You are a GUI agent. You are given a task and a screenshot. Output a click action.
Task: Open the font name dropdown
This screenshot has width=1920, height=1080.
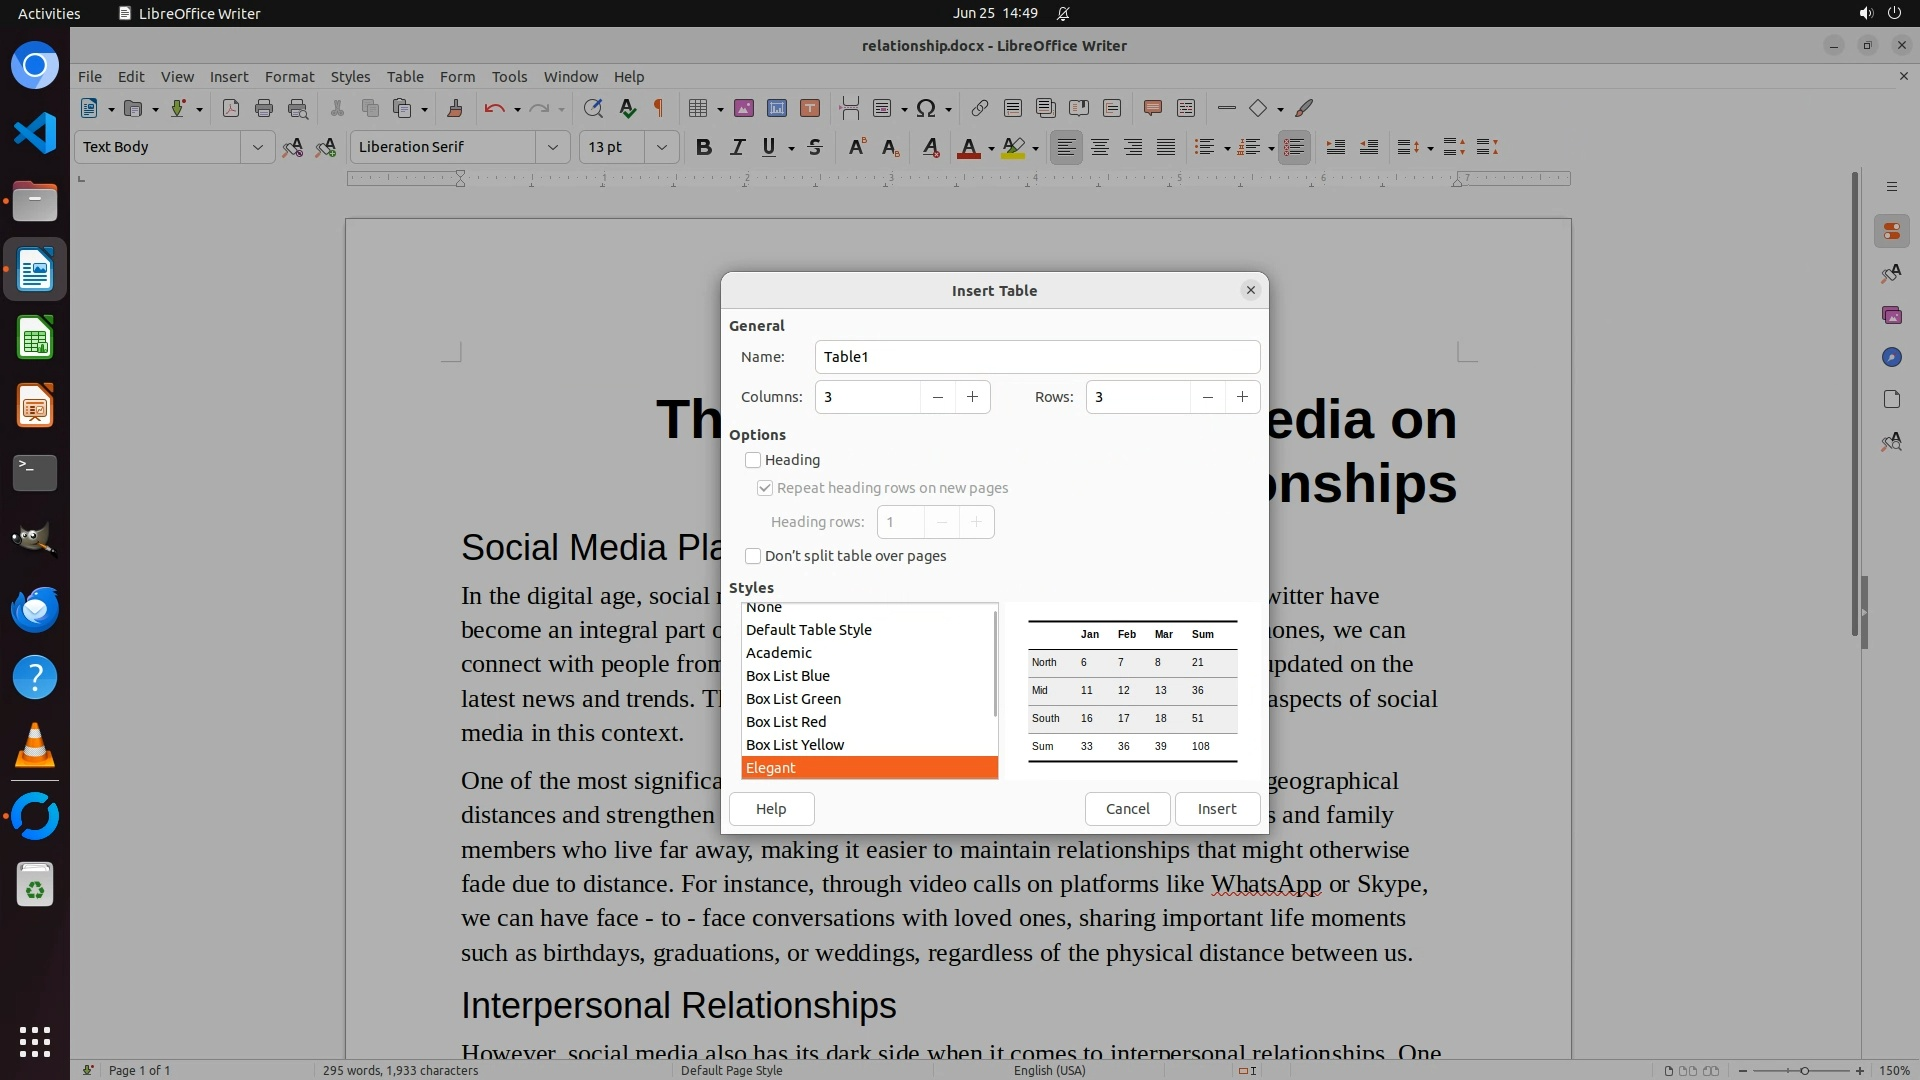click(x=552, y=147)
